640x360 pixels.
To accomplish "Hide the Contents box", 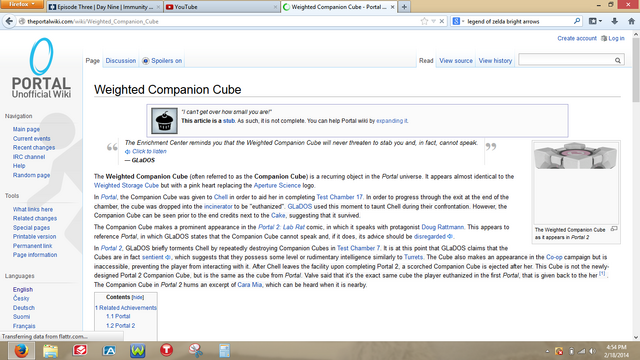I will pos(138,298).
